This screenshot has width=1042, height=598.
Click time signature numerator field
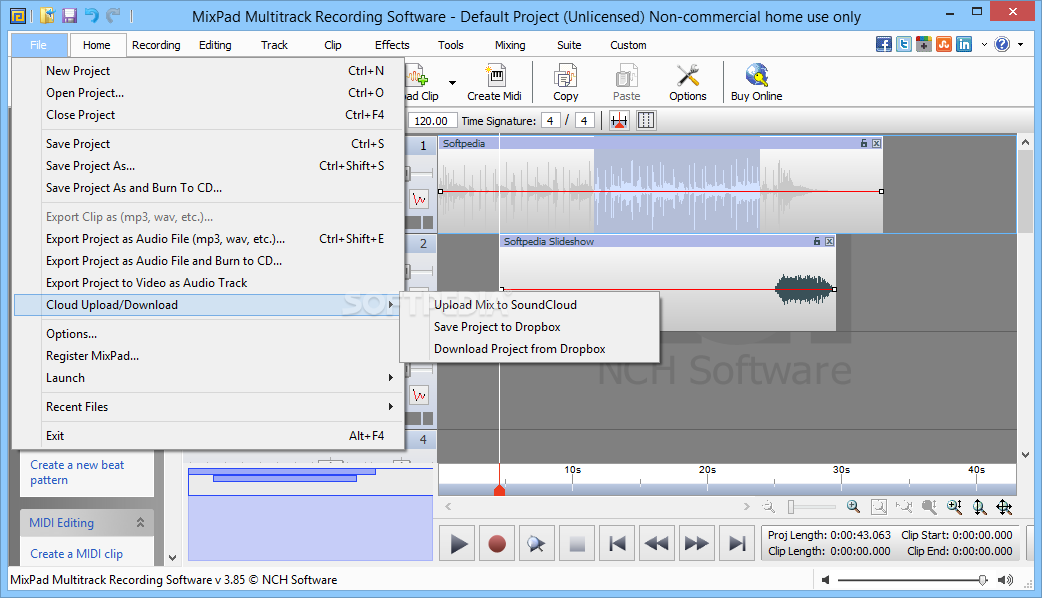point(550,121)
